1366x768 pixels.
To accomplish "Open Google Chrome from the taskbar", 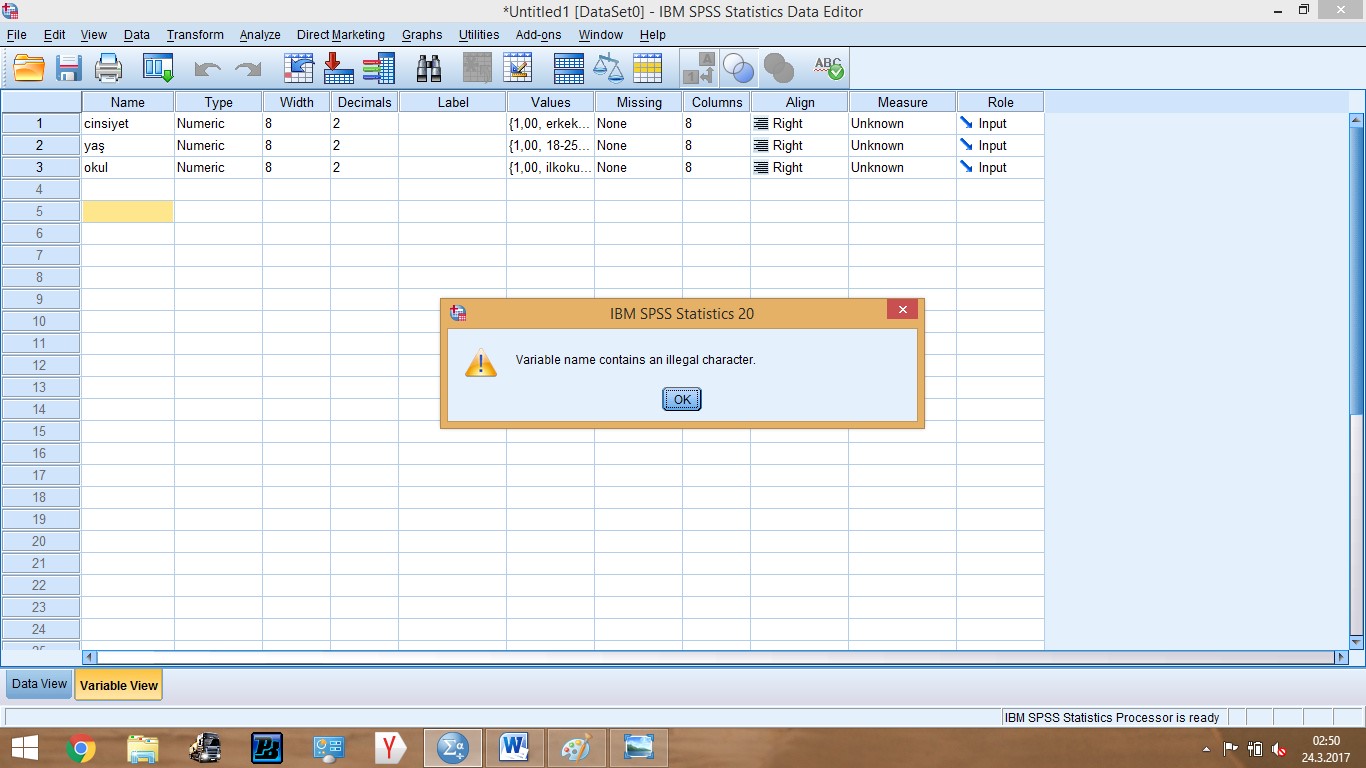I will [x=81, y=748].
